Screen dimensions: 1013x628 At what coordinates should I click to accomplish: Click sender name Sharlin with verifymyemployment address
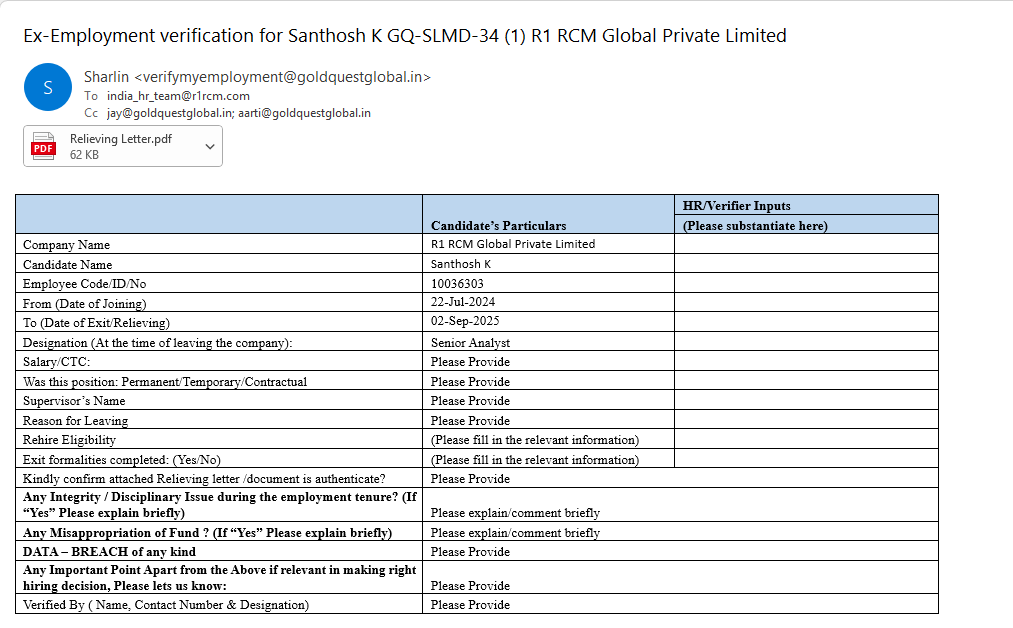click(257, 77)
